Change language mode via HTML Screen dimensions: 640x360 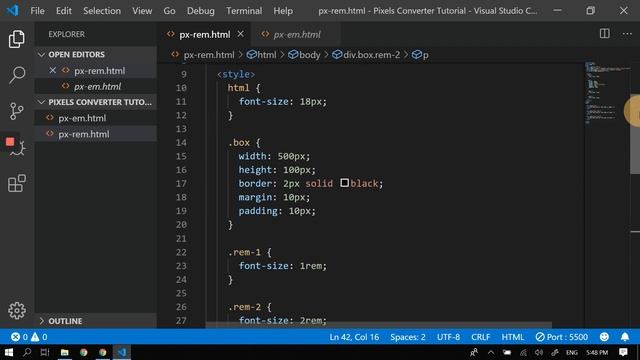click(513, 337)
